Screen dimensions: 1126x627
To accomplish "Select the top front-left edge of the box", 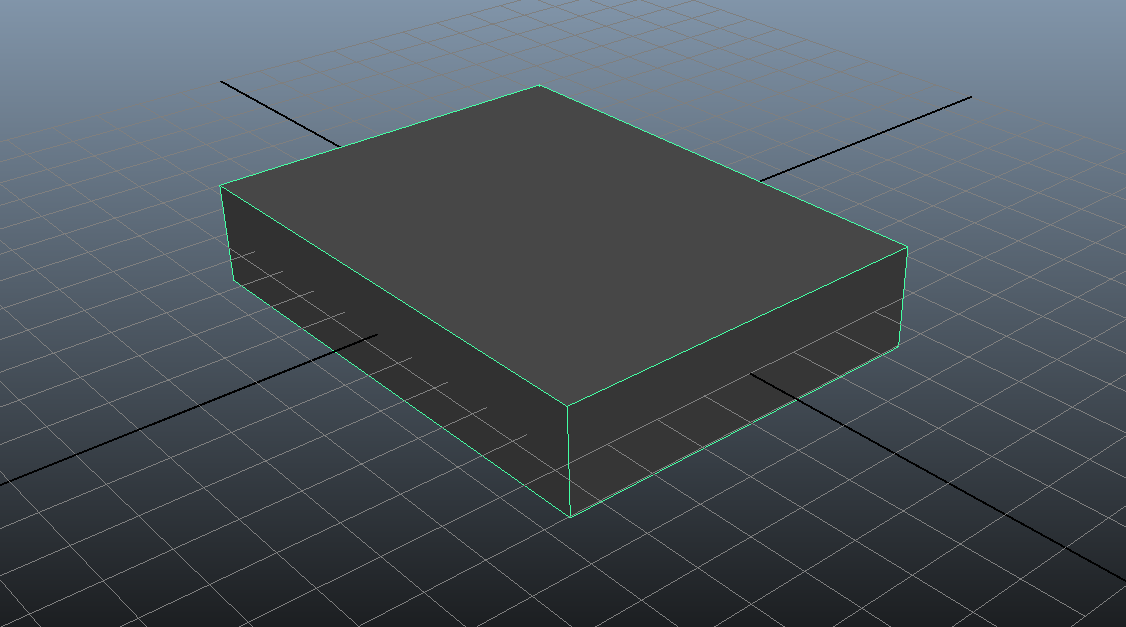I will pyautogui.click(x=394, y=296).
